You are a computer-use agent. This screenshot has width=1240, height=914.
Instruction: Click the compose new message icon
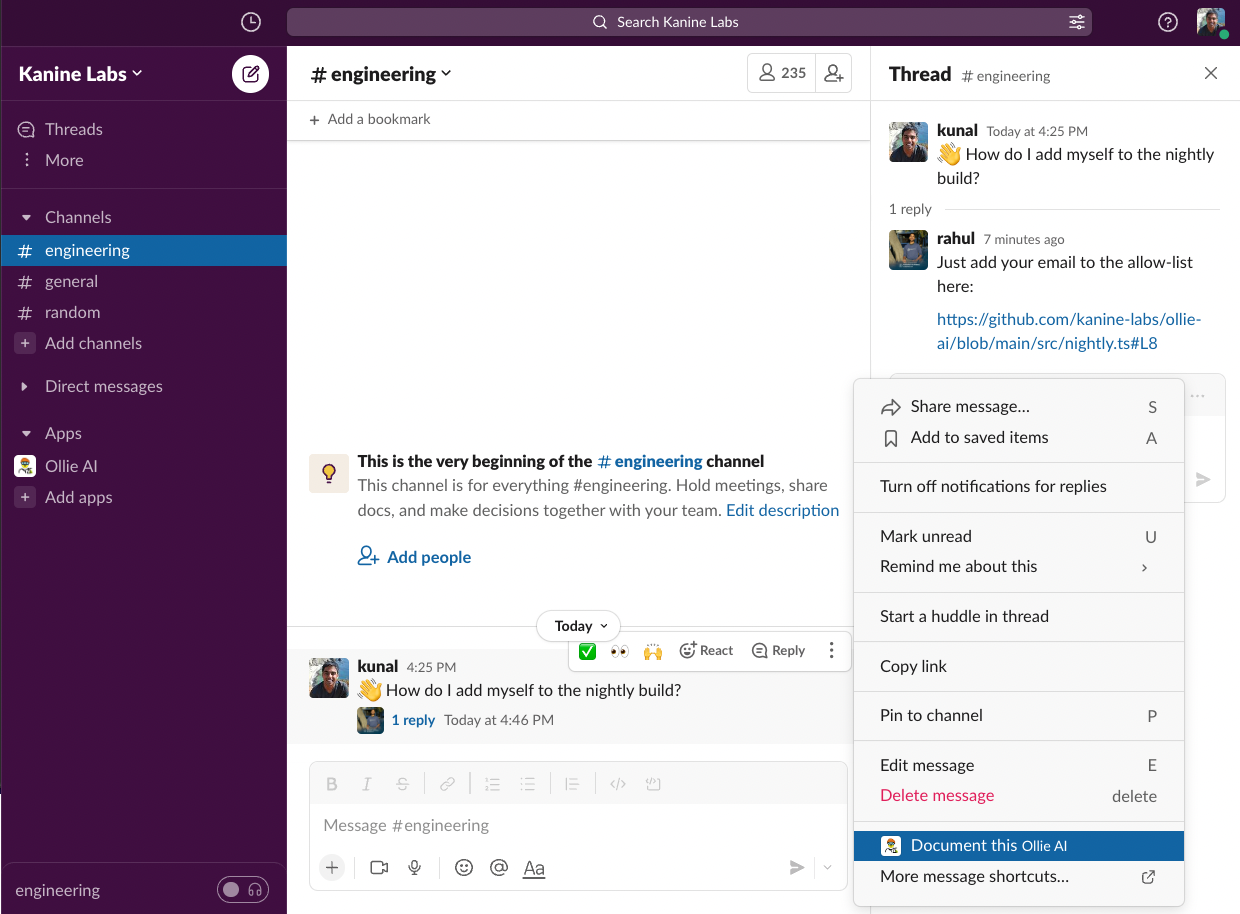pos(251,74)
